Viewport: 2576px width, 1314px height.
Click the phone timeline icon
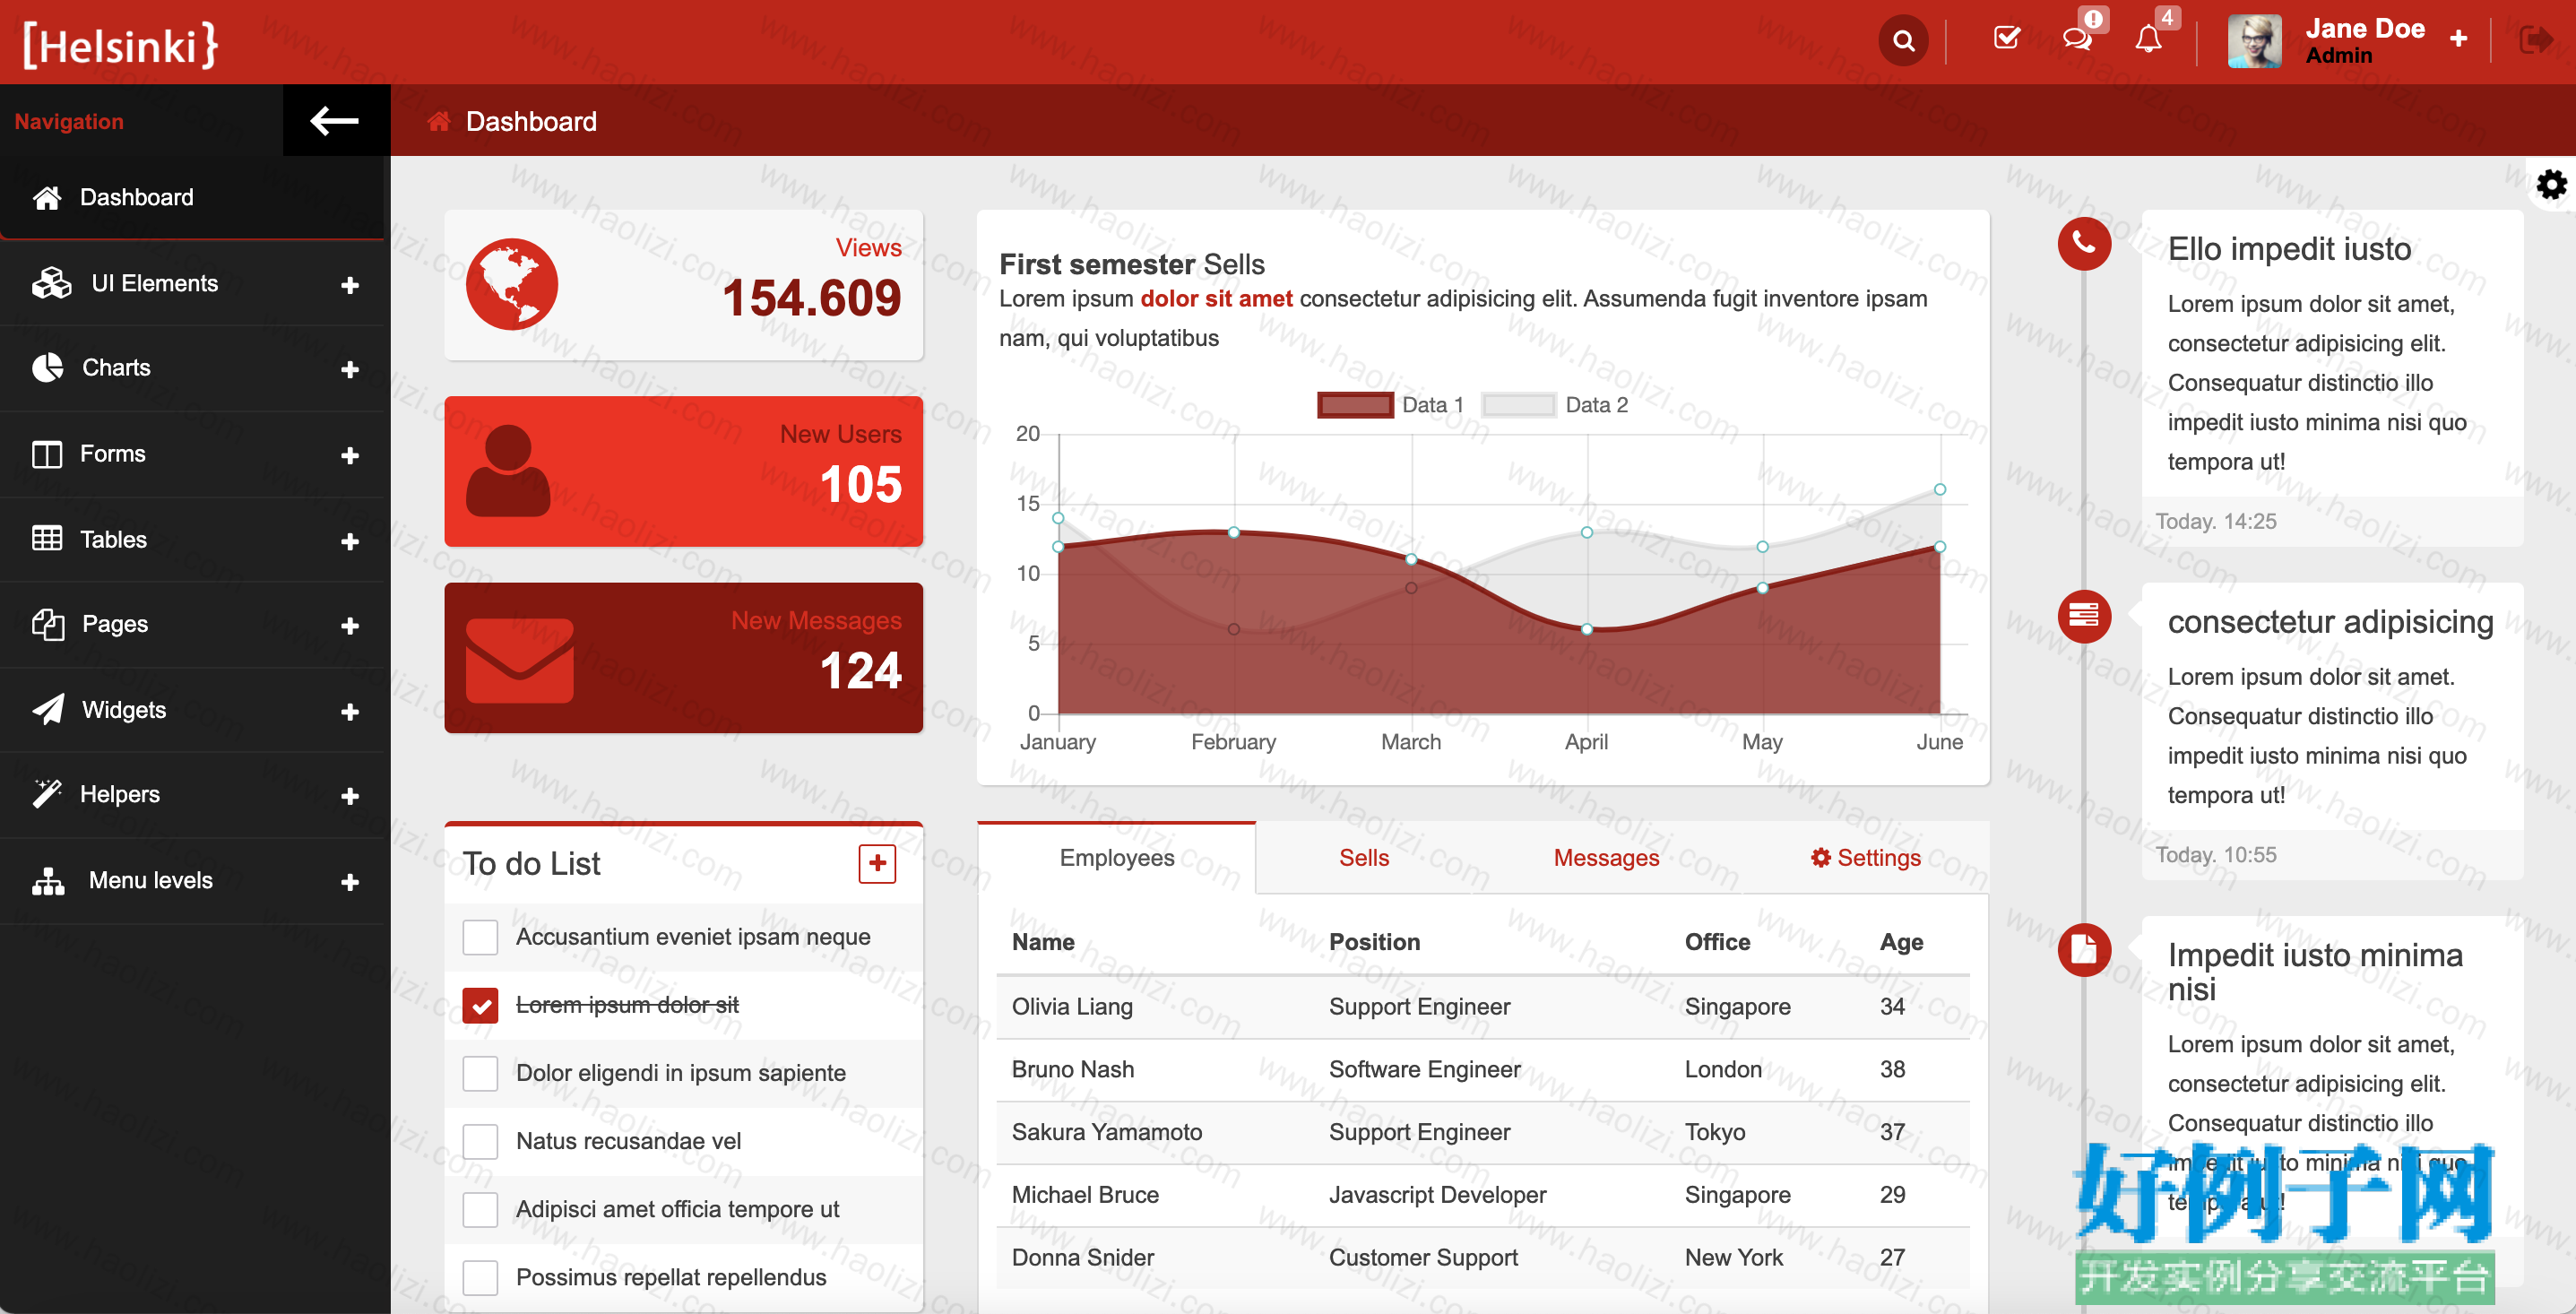point(2084,243)
